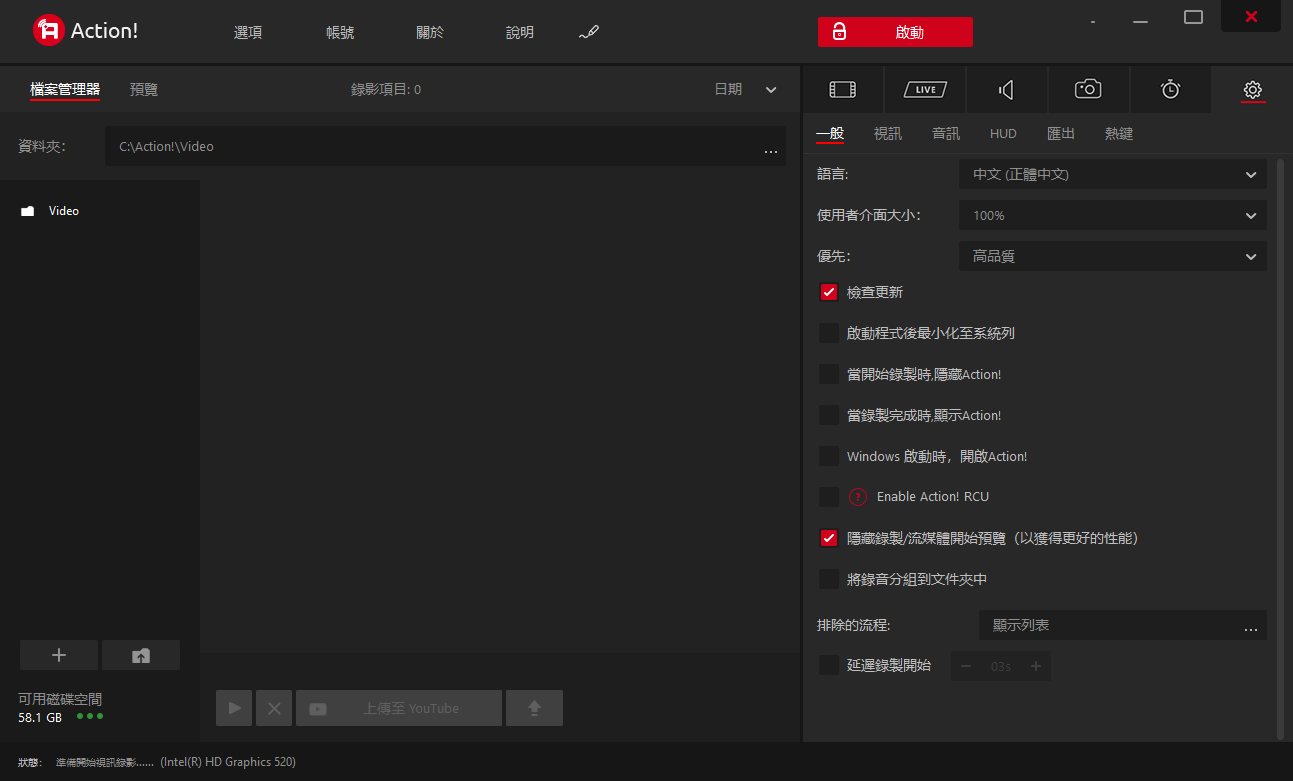Click the 錄影項目: 0 counter text
The width and height of the screenshot is (1293, 781).
[x=386, y=89]
